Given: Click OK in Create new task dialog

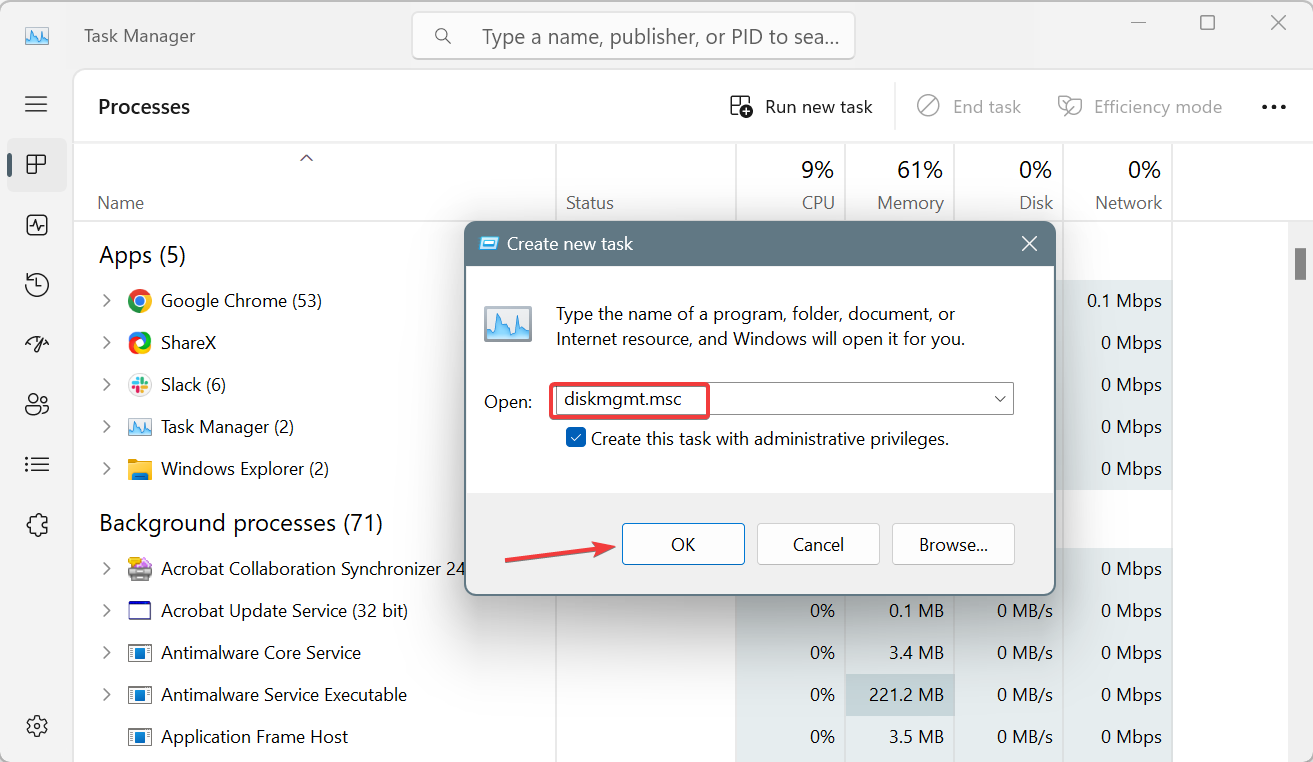Looking at the screenshot, I should click(x=683, y=544).
